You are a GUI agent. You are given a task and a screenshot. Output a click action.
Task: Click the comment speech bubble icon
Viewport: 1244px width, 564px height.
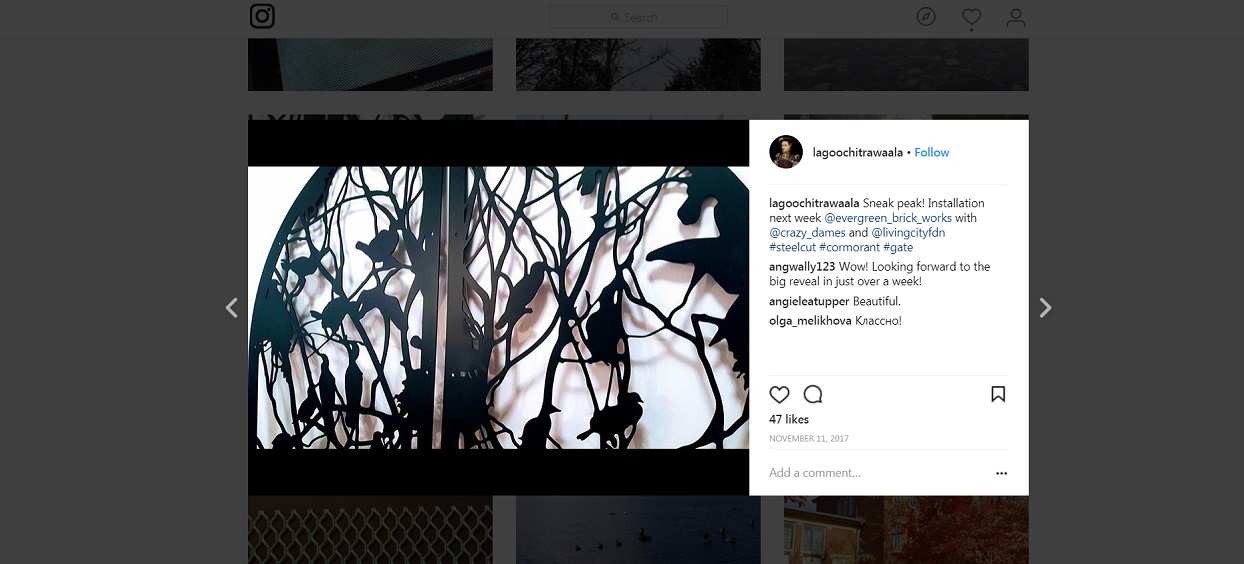click(813, 394)
